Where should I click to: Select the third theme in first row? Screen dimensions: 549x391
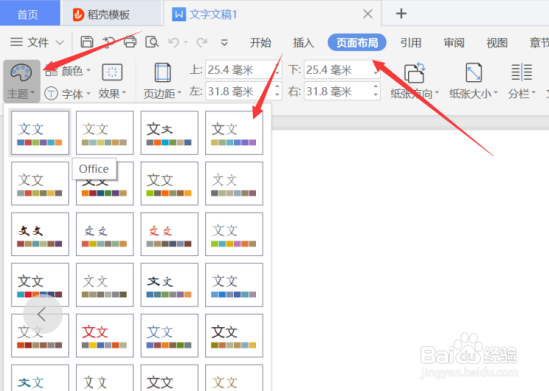169,133
